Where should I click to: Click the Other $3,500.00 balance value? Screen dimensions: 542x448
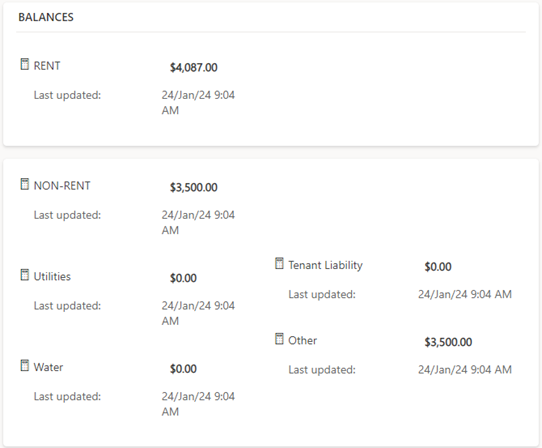point(448,342)
